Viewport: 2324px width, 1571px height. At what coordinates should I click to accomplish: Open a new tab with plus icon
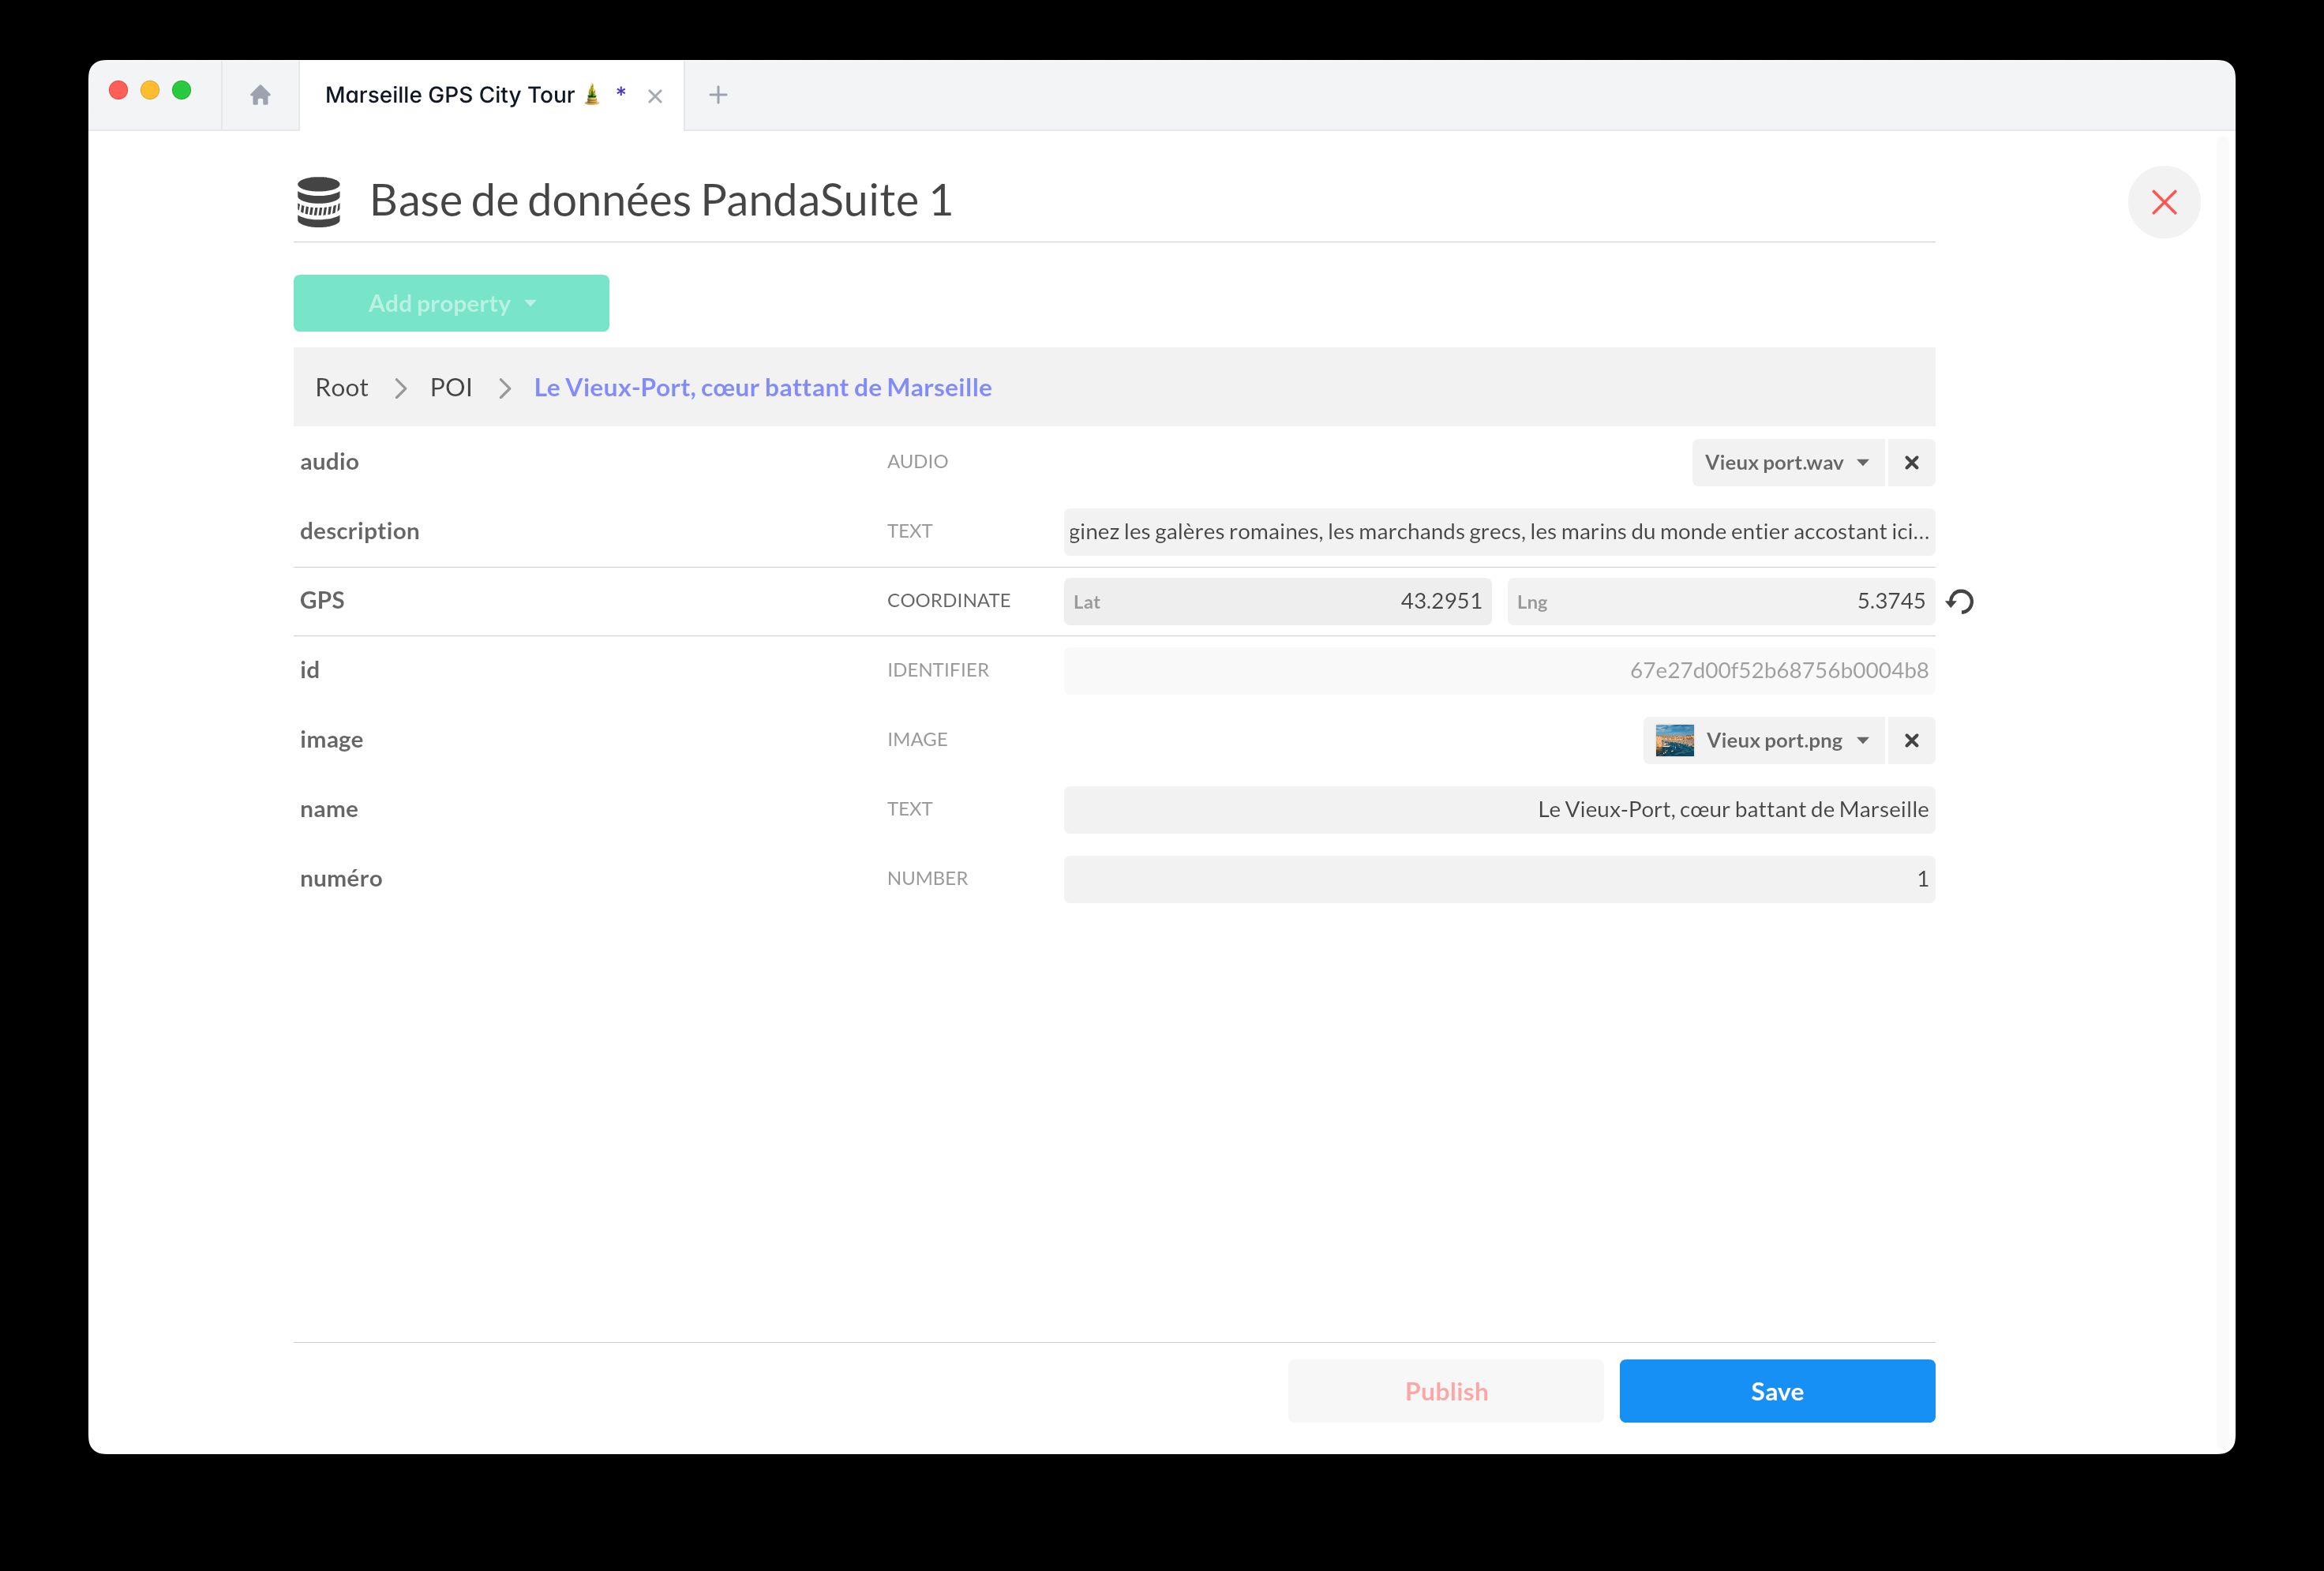pyautogui.click(x=718, y=95)
